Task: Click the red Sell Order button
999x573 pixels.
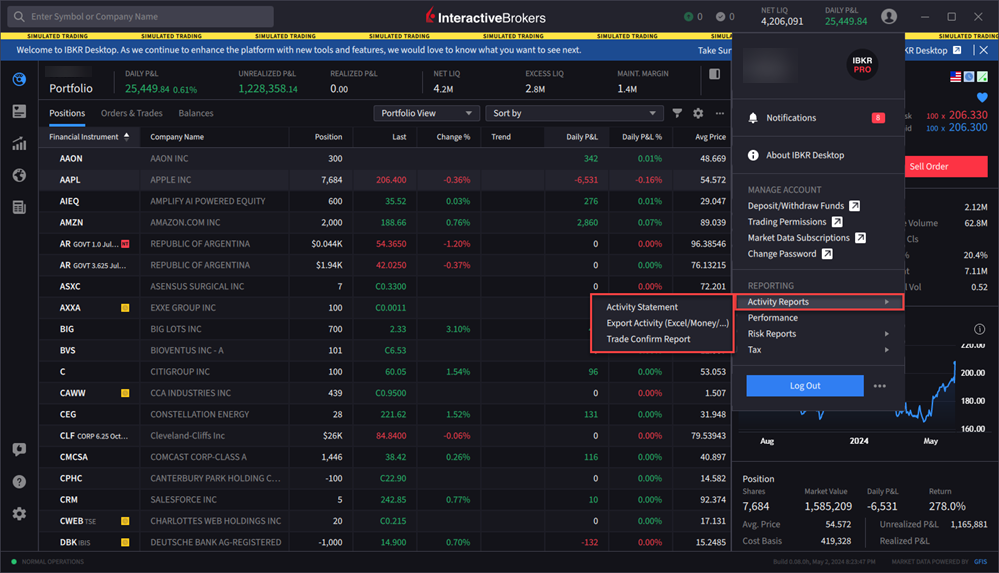Action: tap(946, 166)
